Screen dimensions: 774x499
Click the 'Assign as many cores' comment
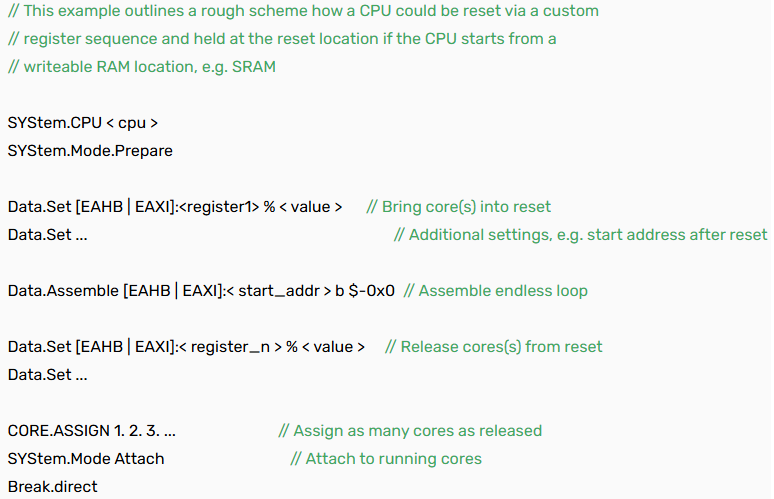[x=410, y=430]
